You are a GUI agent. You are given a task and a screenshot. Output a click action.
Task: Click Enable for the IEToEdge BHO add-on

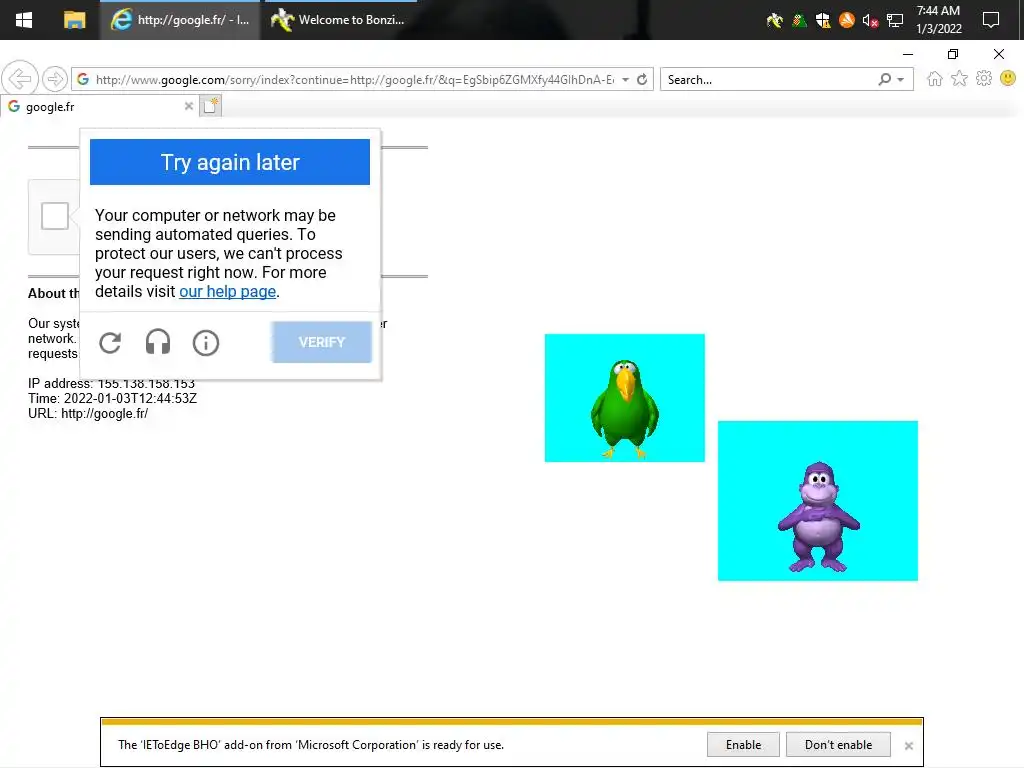743,744
